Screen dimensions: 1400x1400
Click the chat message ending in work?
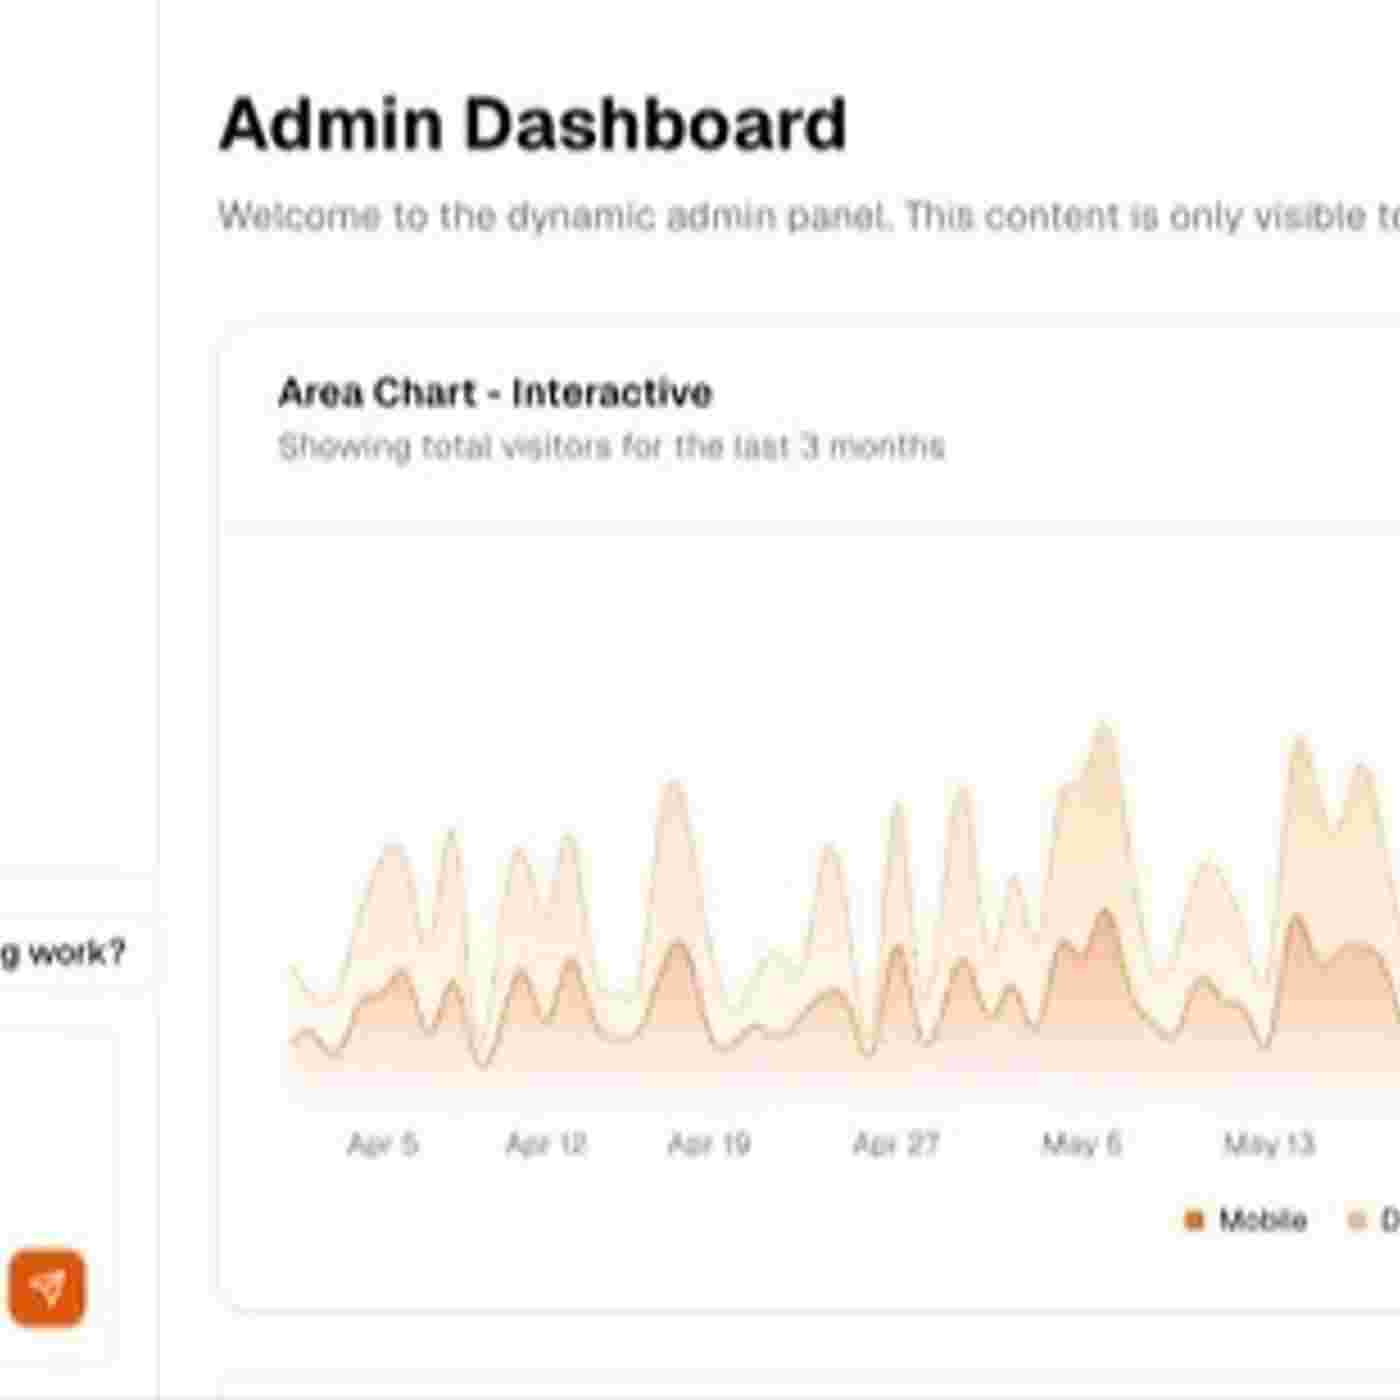64,952
